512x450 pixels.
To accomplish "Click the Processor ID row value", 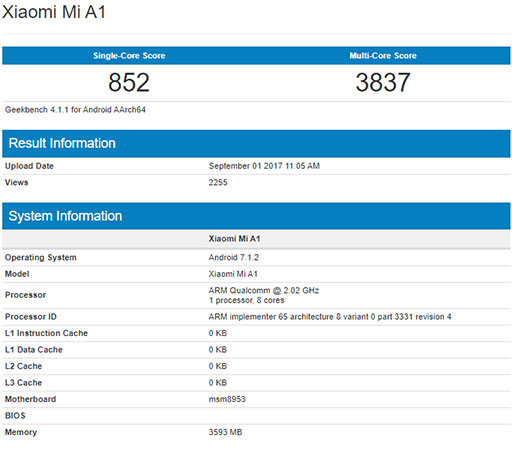I will pyautogui.click(x=330, y=317).
